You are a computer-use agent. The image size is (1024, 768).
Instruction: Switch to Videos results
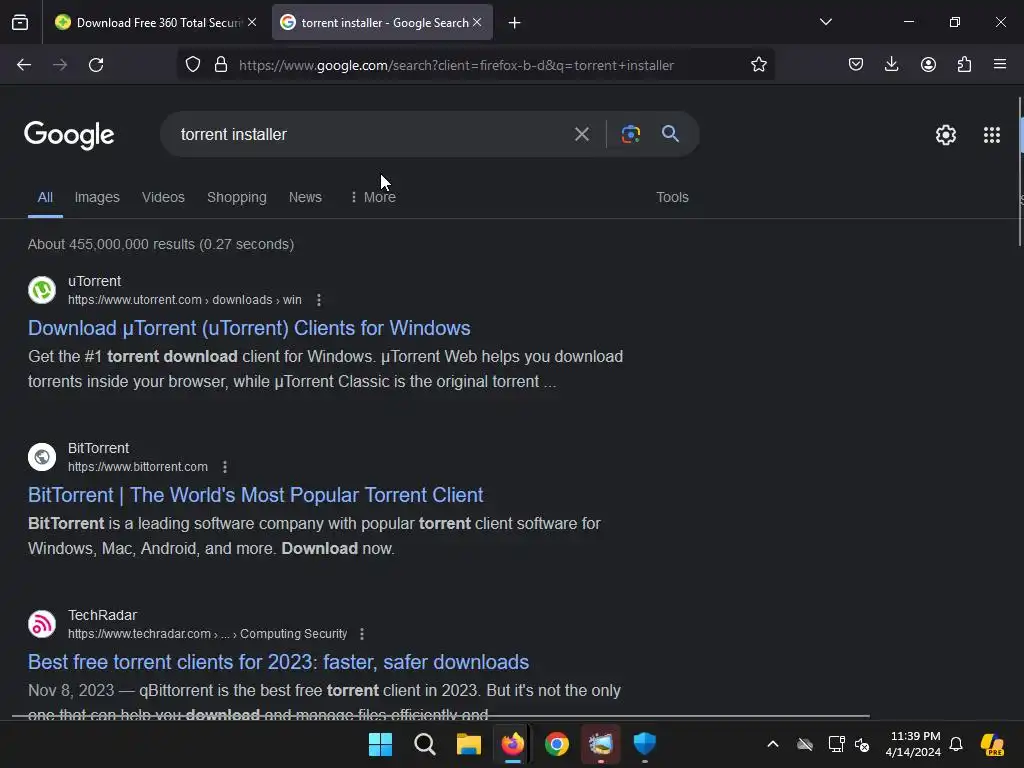(x=163, y=197)
